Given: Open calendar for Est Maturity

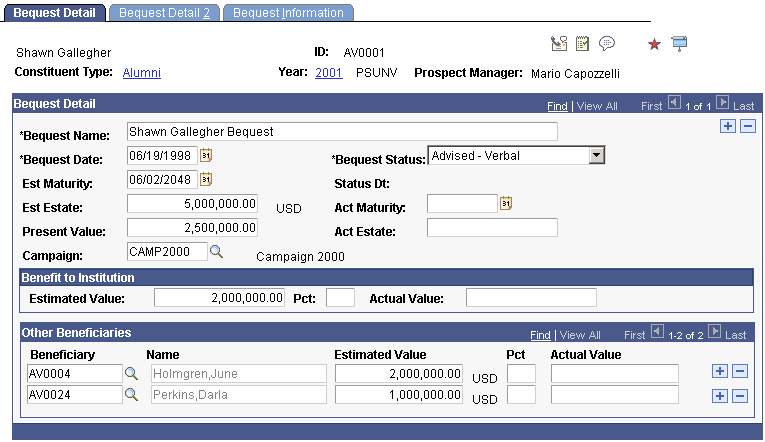Looking at the screenshot, I should tap(206, 180).
